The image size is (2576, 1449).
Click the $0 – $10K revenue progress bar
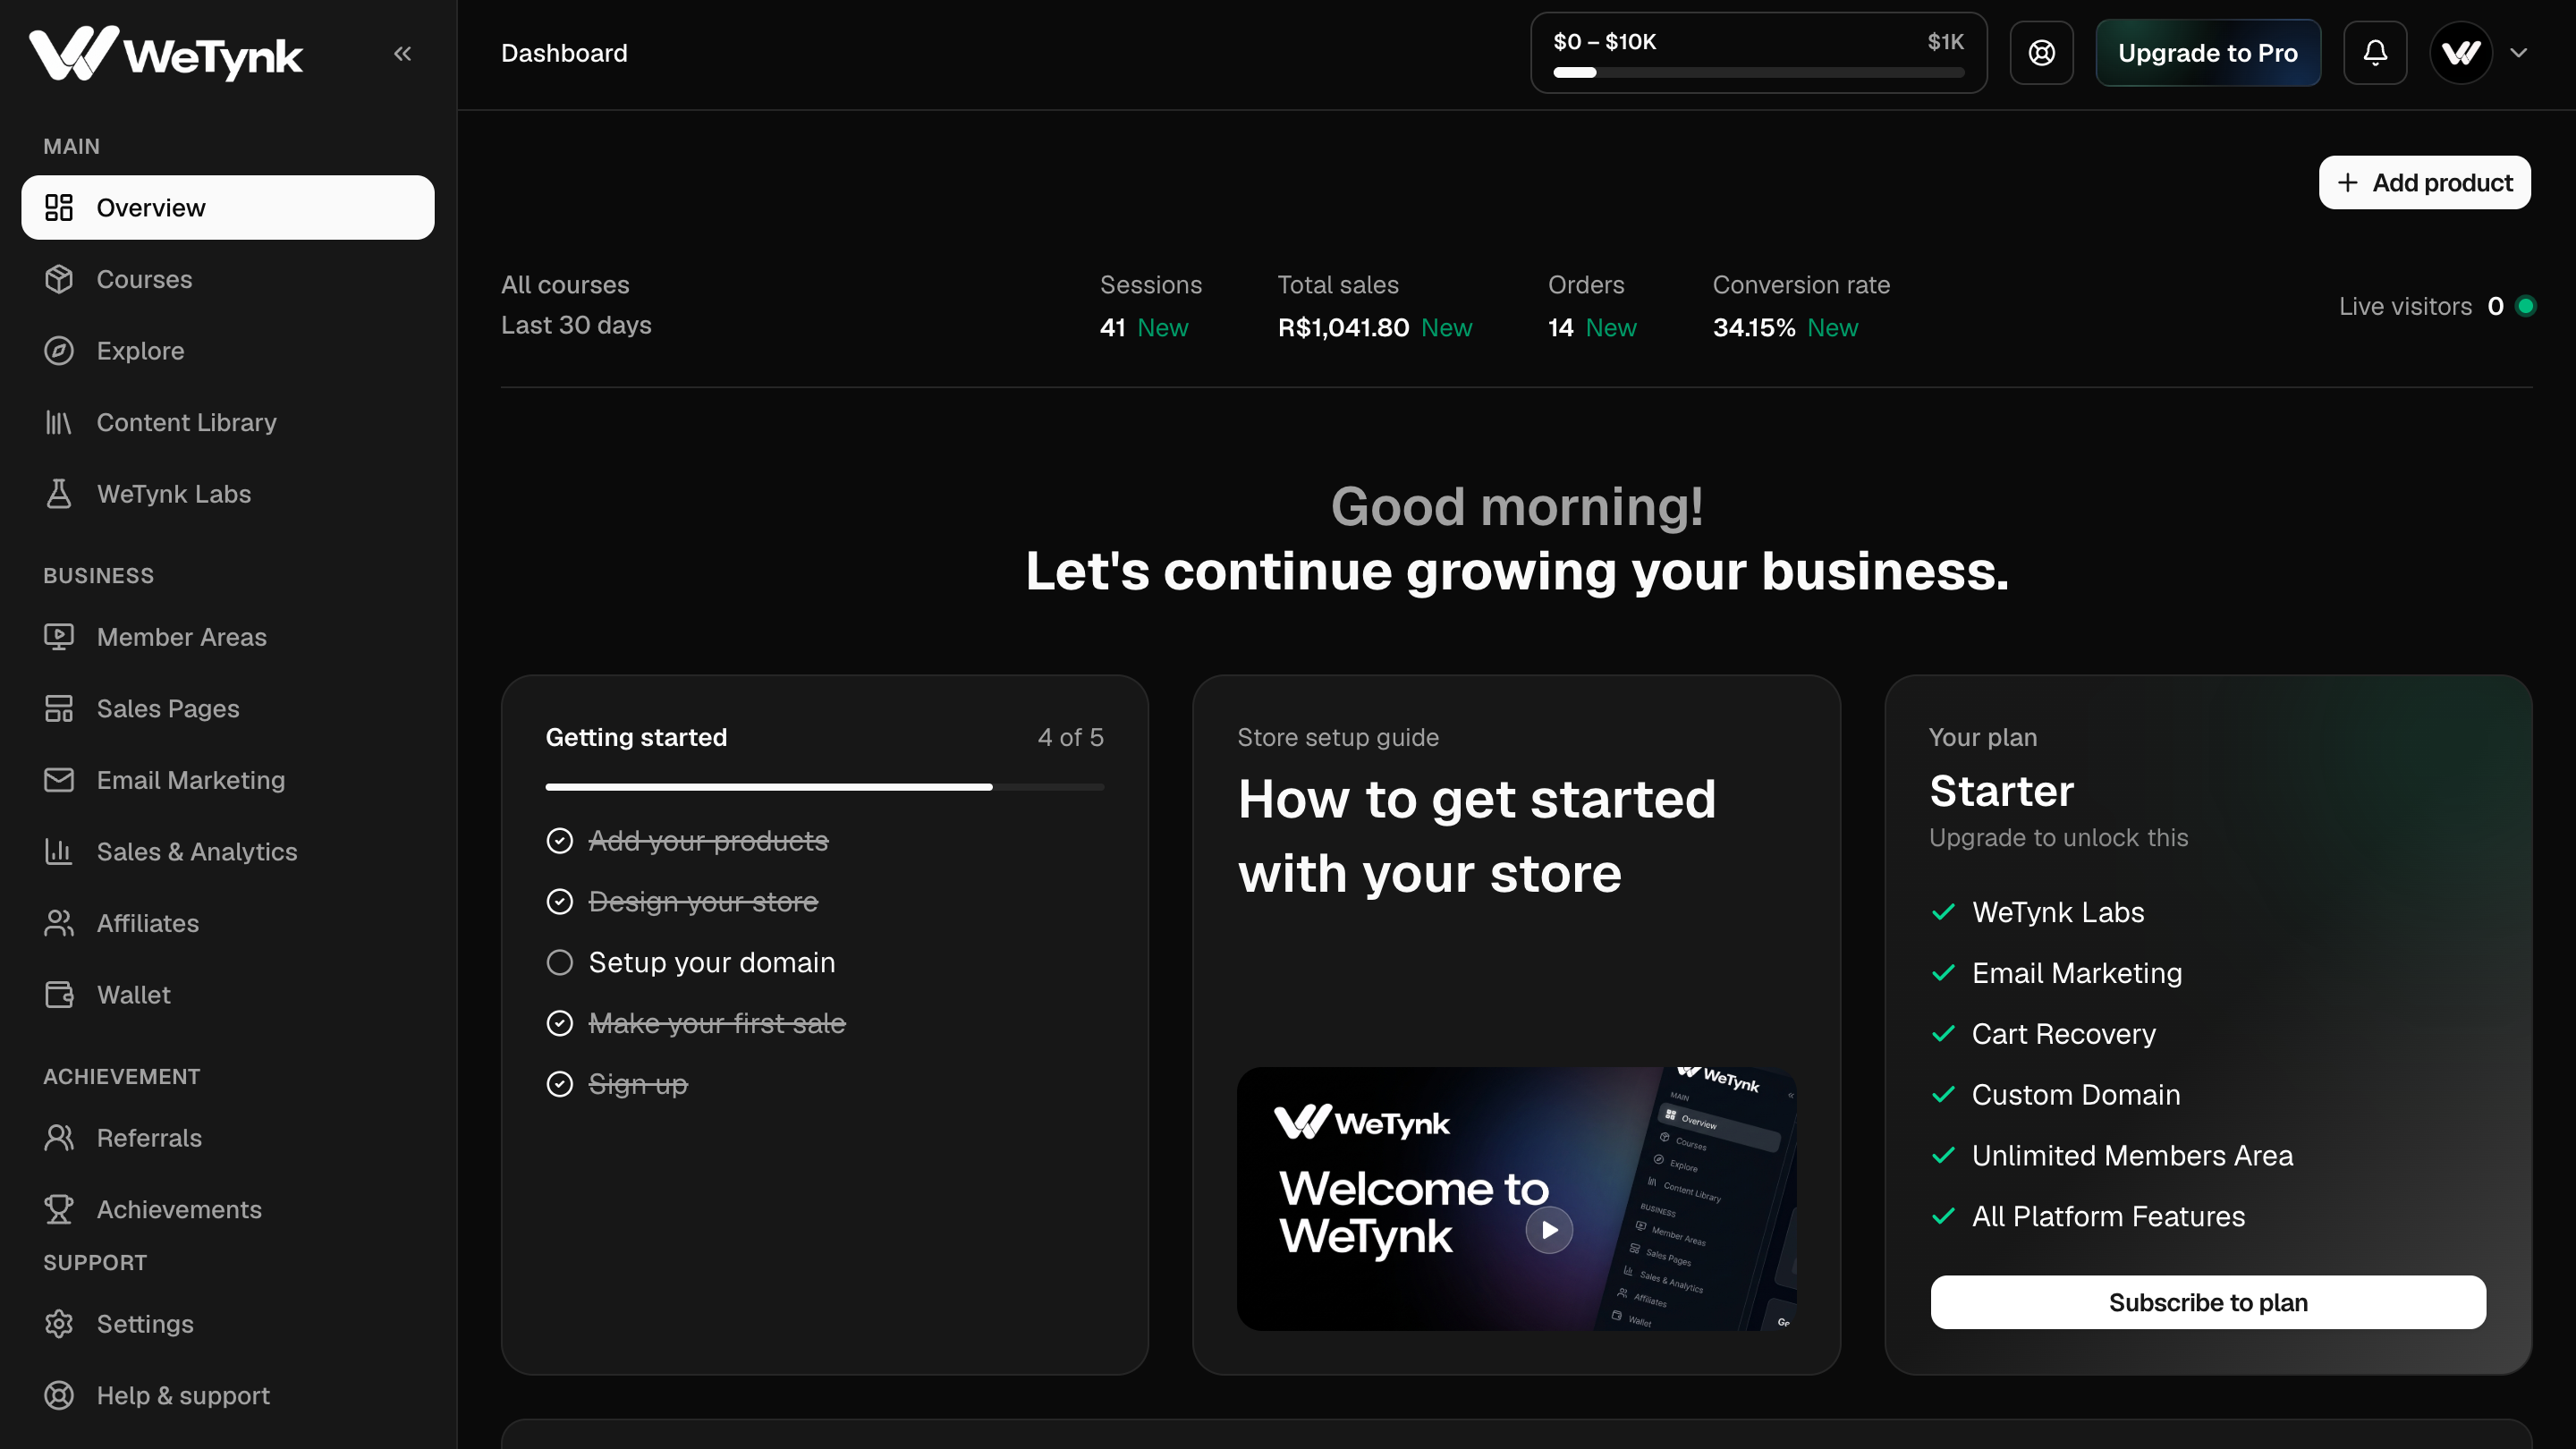coord(1758,72)
